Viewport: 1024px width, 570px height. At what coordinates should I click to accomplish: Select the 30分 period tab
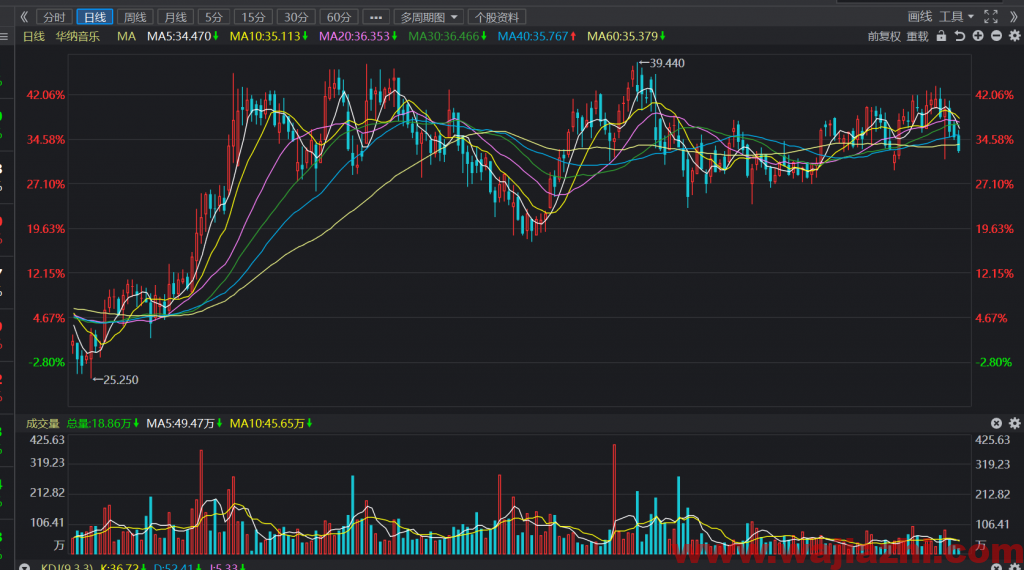coord(296,17)
